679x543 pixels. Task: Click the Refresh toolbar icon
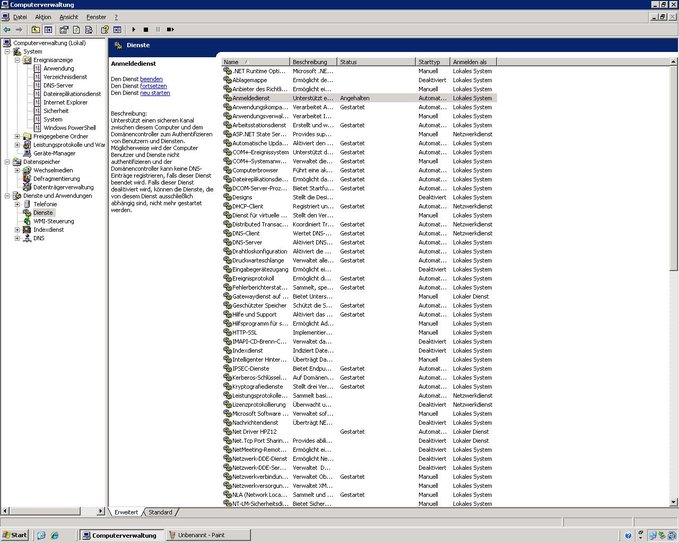[76, 29]
